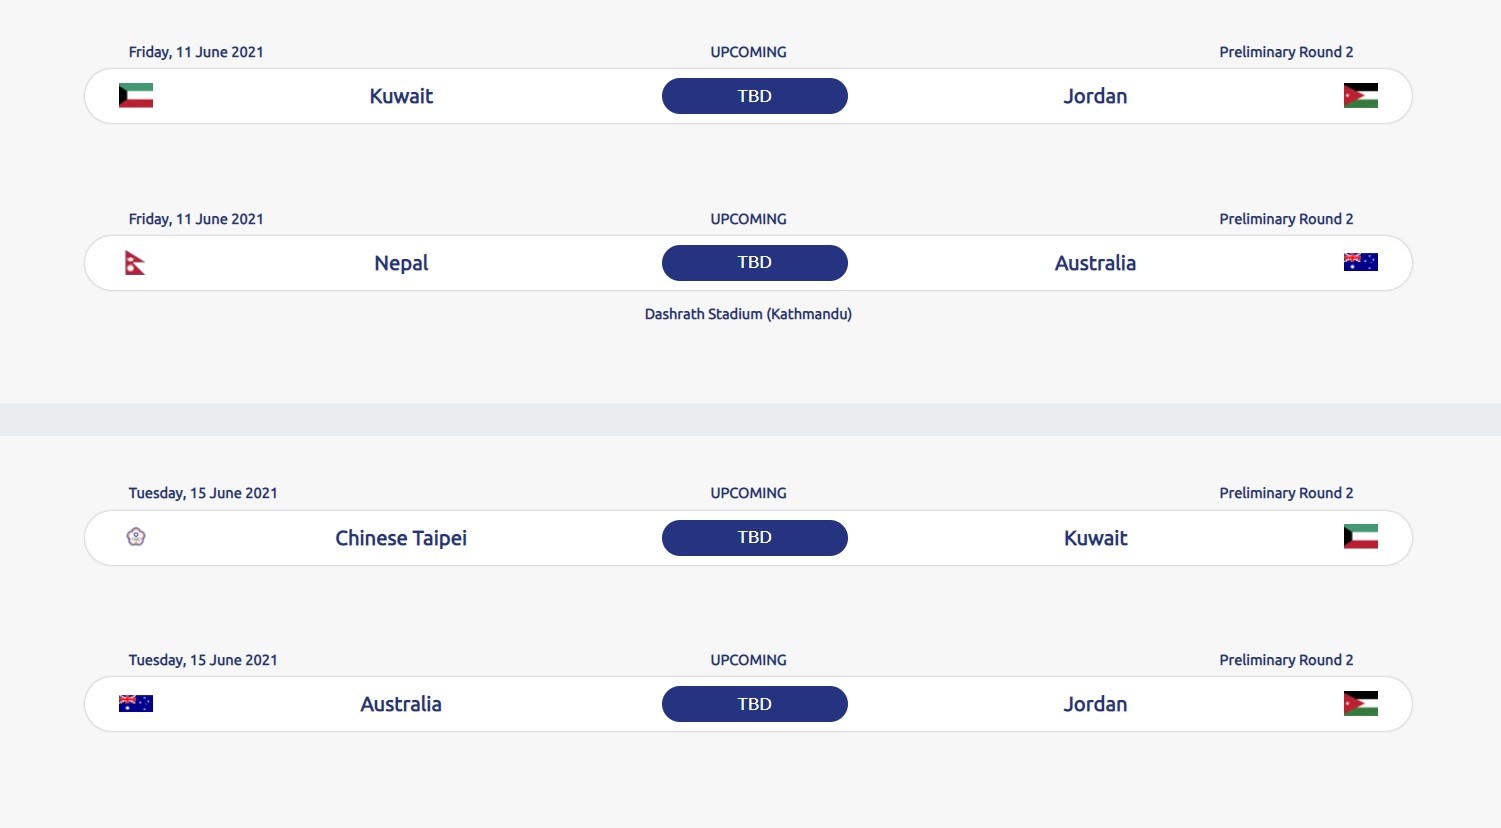Screen dimensions: 1501x828
Task: Open Chinese Taipei team name link
Action: 401,538
